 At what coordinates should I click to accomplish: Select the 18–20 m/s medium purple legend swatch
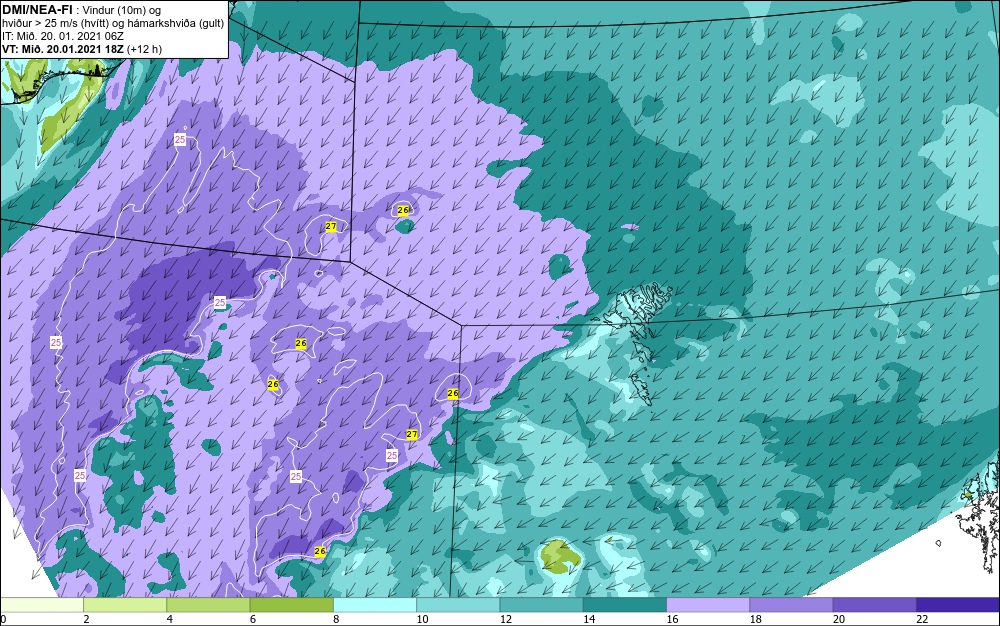(x=791, y=604)
